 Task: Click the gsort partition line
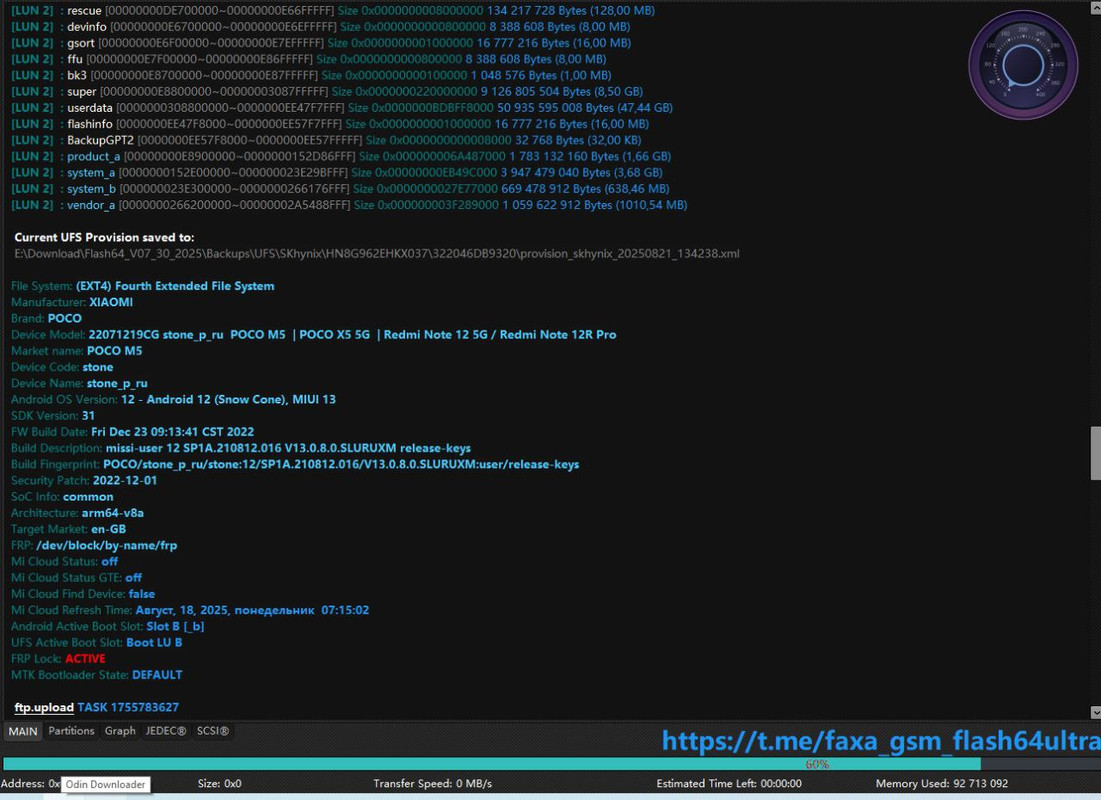coord(321,43)
